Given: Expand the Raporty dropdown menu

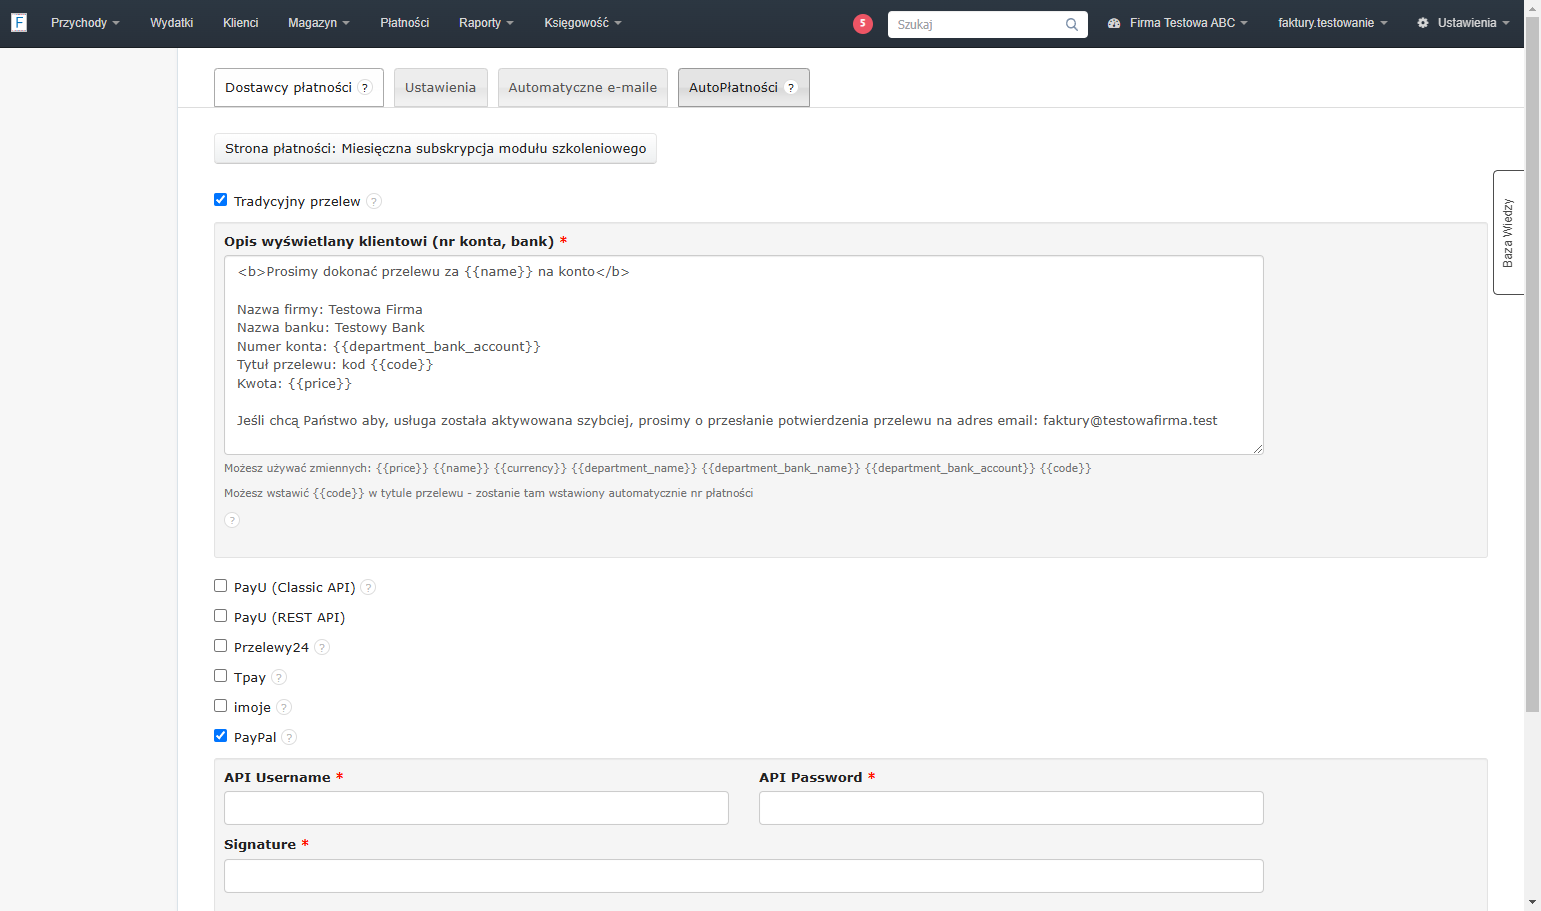Looking at the screenshot, I should (x=486, y=23).
